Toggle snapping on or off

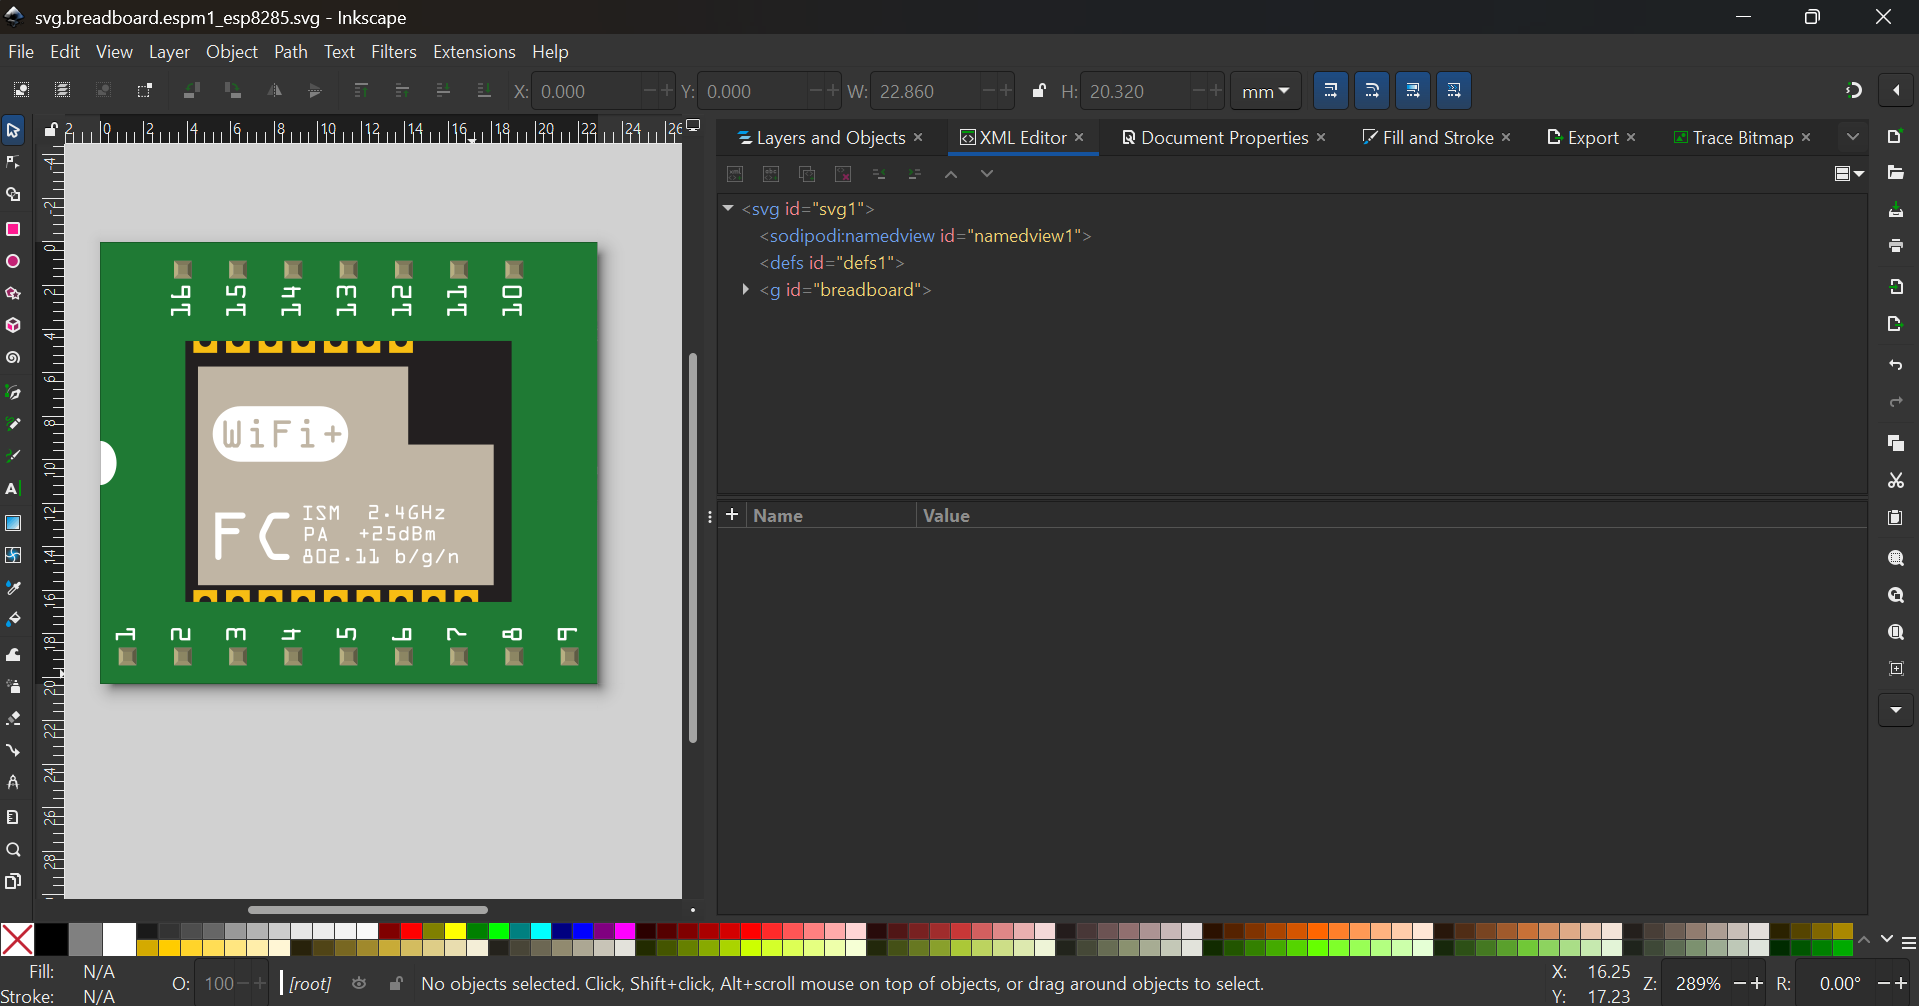[1853, 90]
